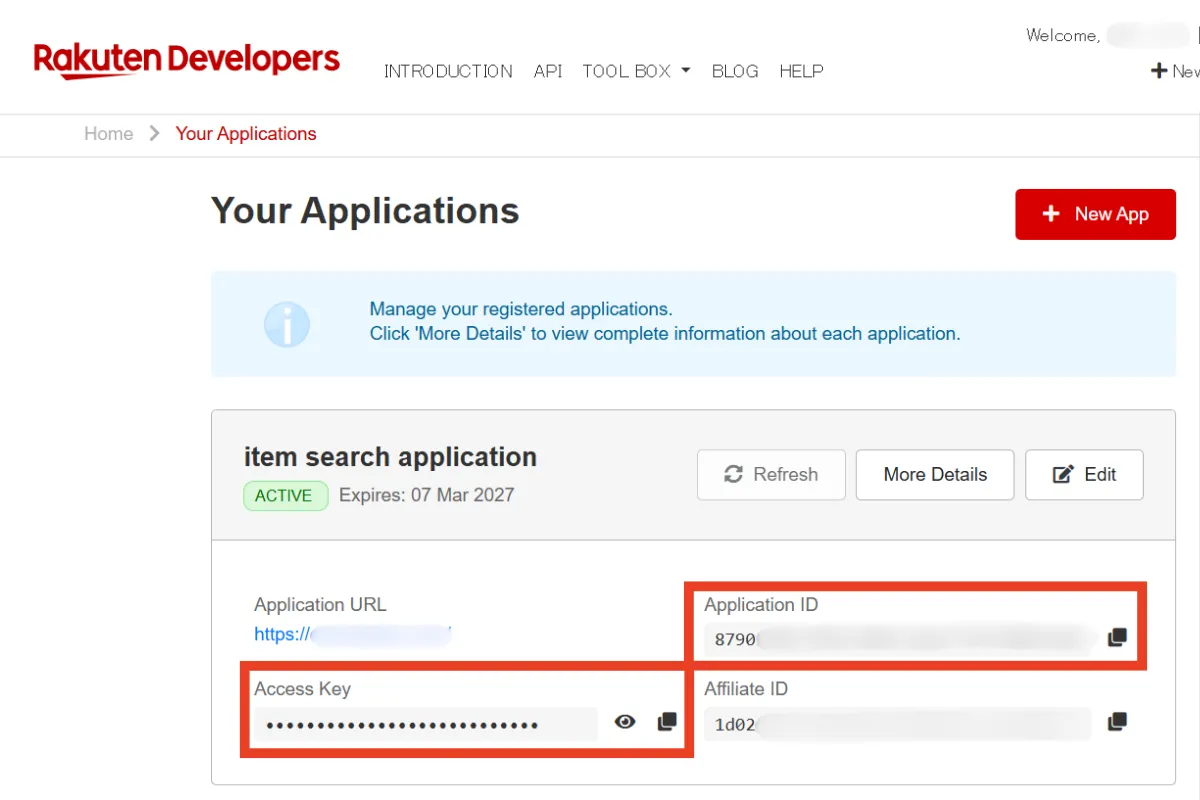
Task: Copy the Affiliate ID value
Action: pyautogui.click(x=1117, y=722)
